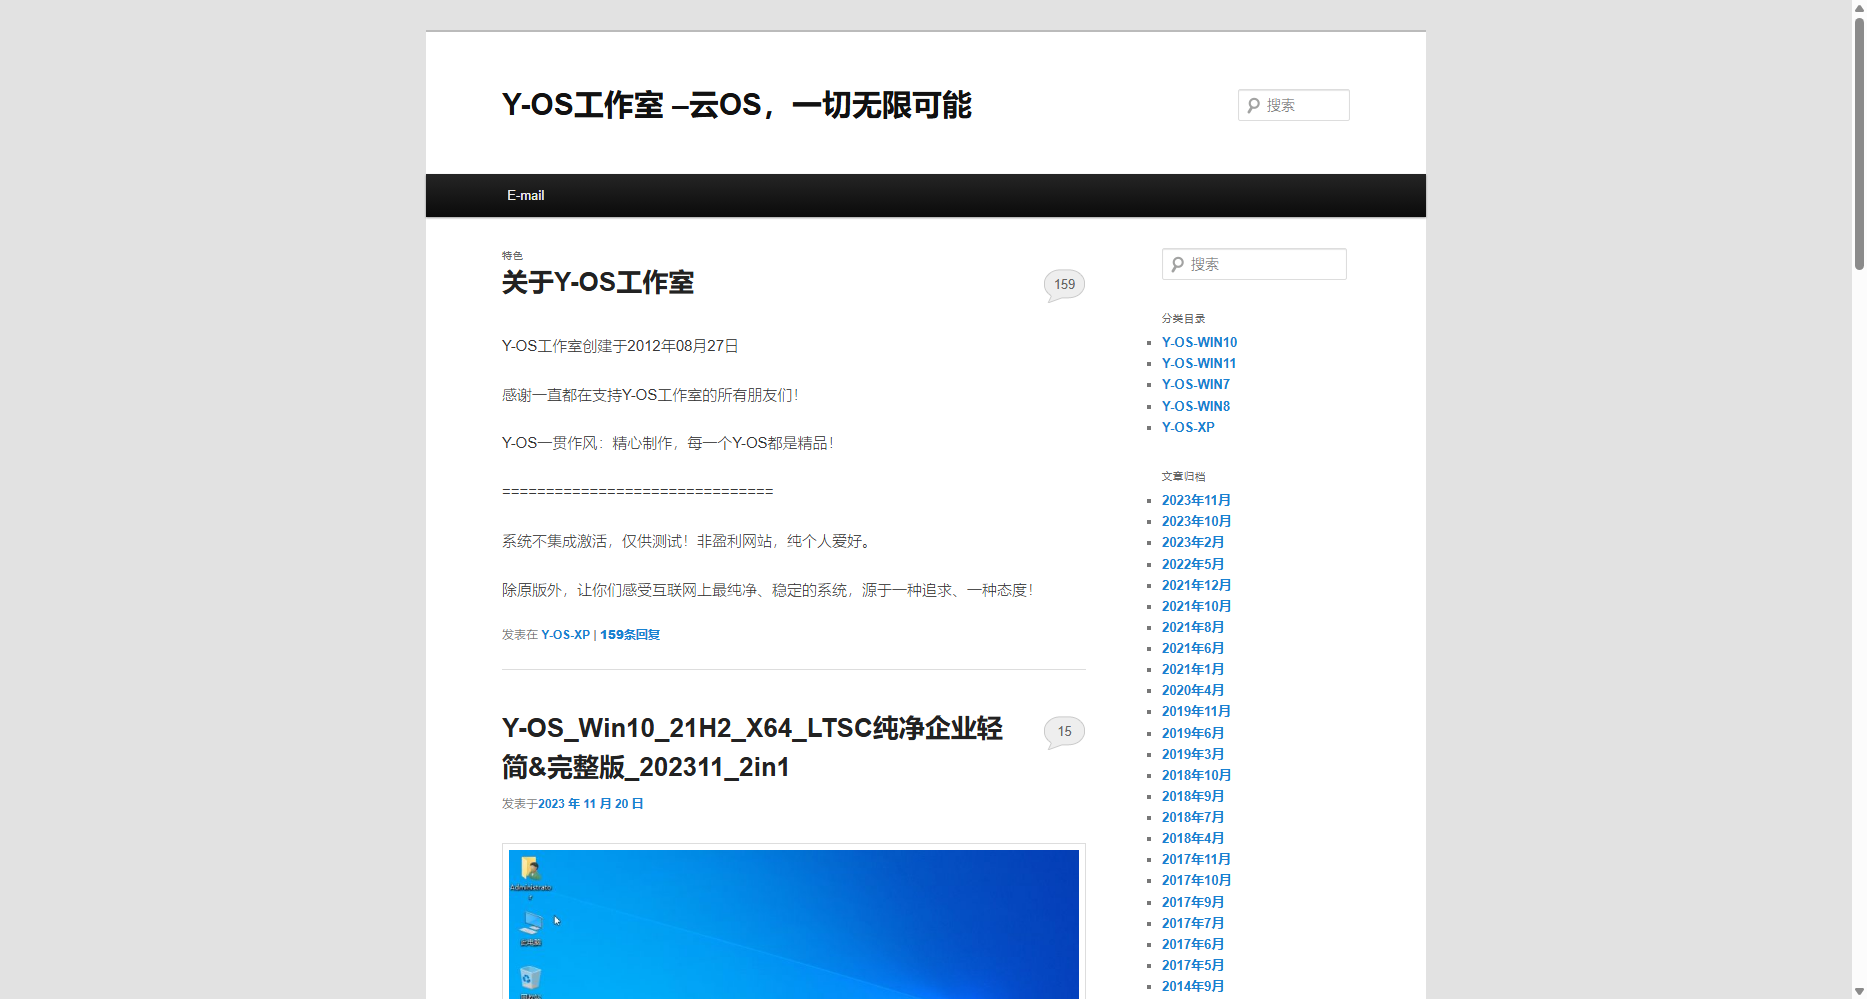Open the 159条回复 link
The width and height of the screenshot is (1867, 999).
click(630, 635)
